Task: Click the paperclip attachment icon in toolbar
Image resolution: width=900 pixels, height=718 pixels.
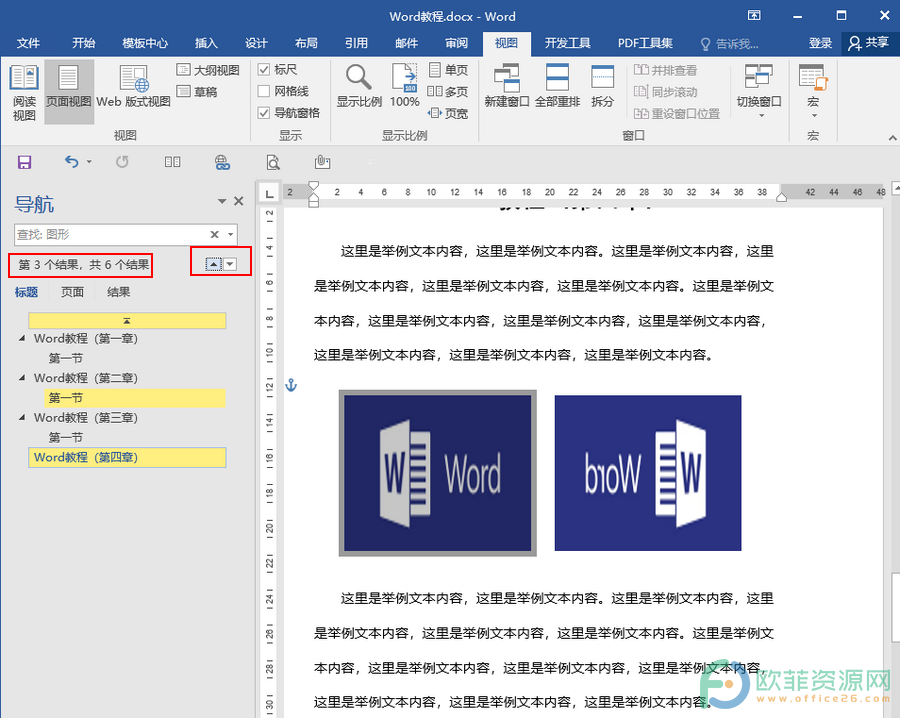Action: (x=322, y=162)
